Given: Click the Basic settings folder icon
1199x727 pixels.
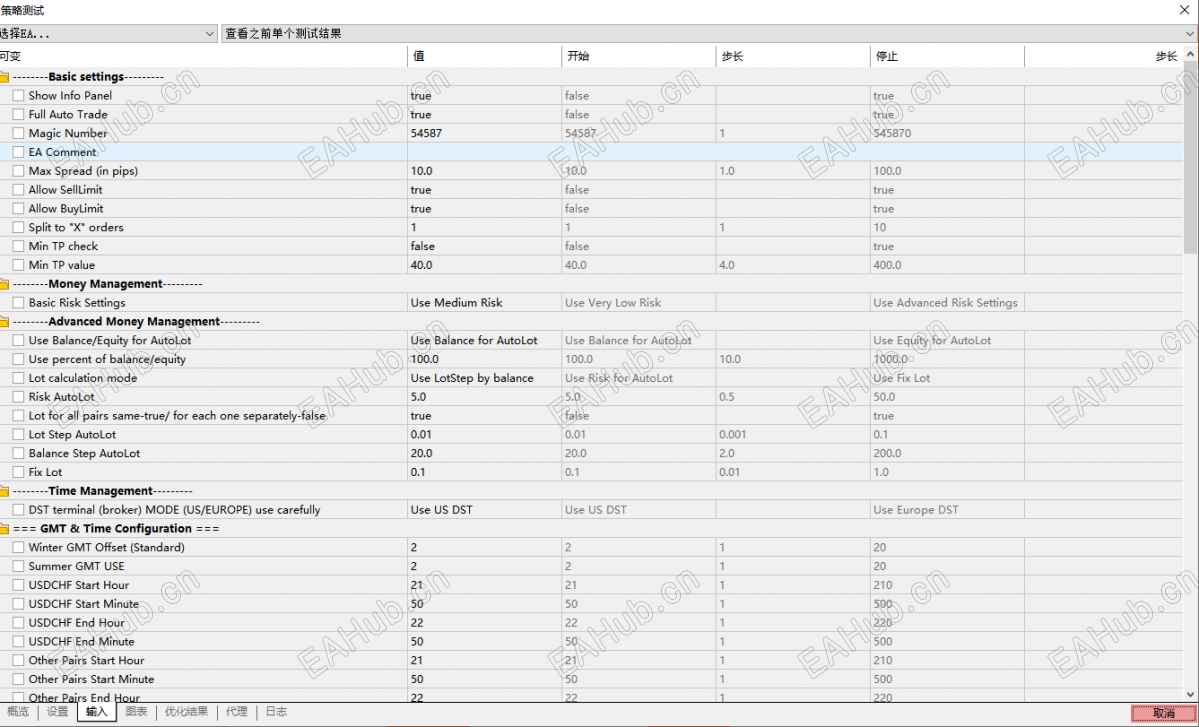Looking at the screenshot, I should click(4, 77).
